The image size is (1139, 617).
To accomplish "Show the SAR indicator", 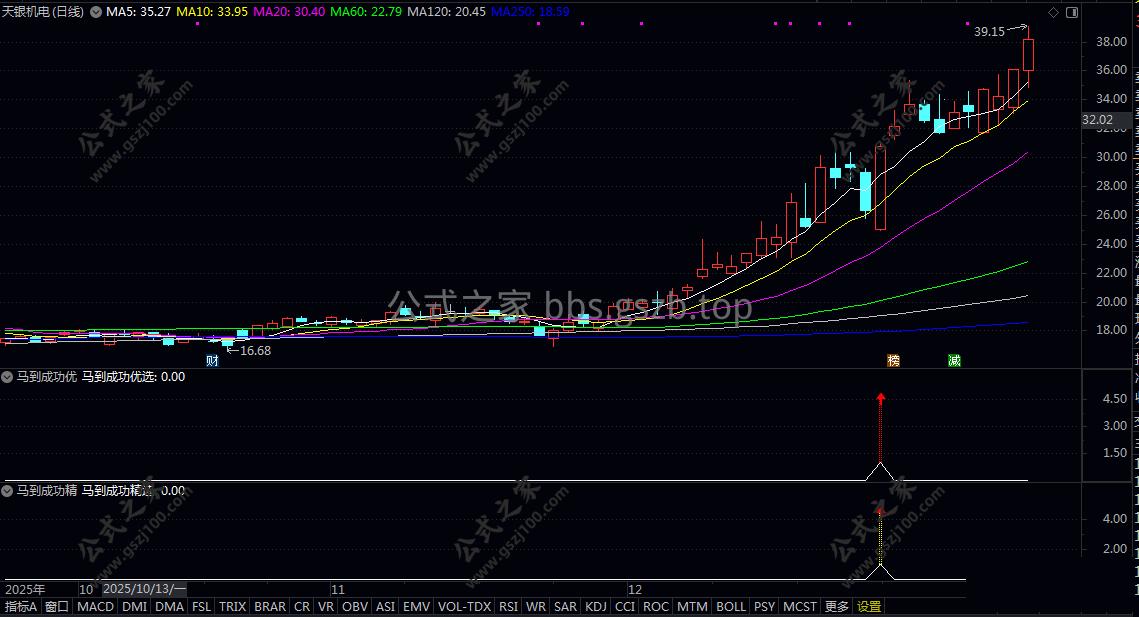I will (565, 607).
